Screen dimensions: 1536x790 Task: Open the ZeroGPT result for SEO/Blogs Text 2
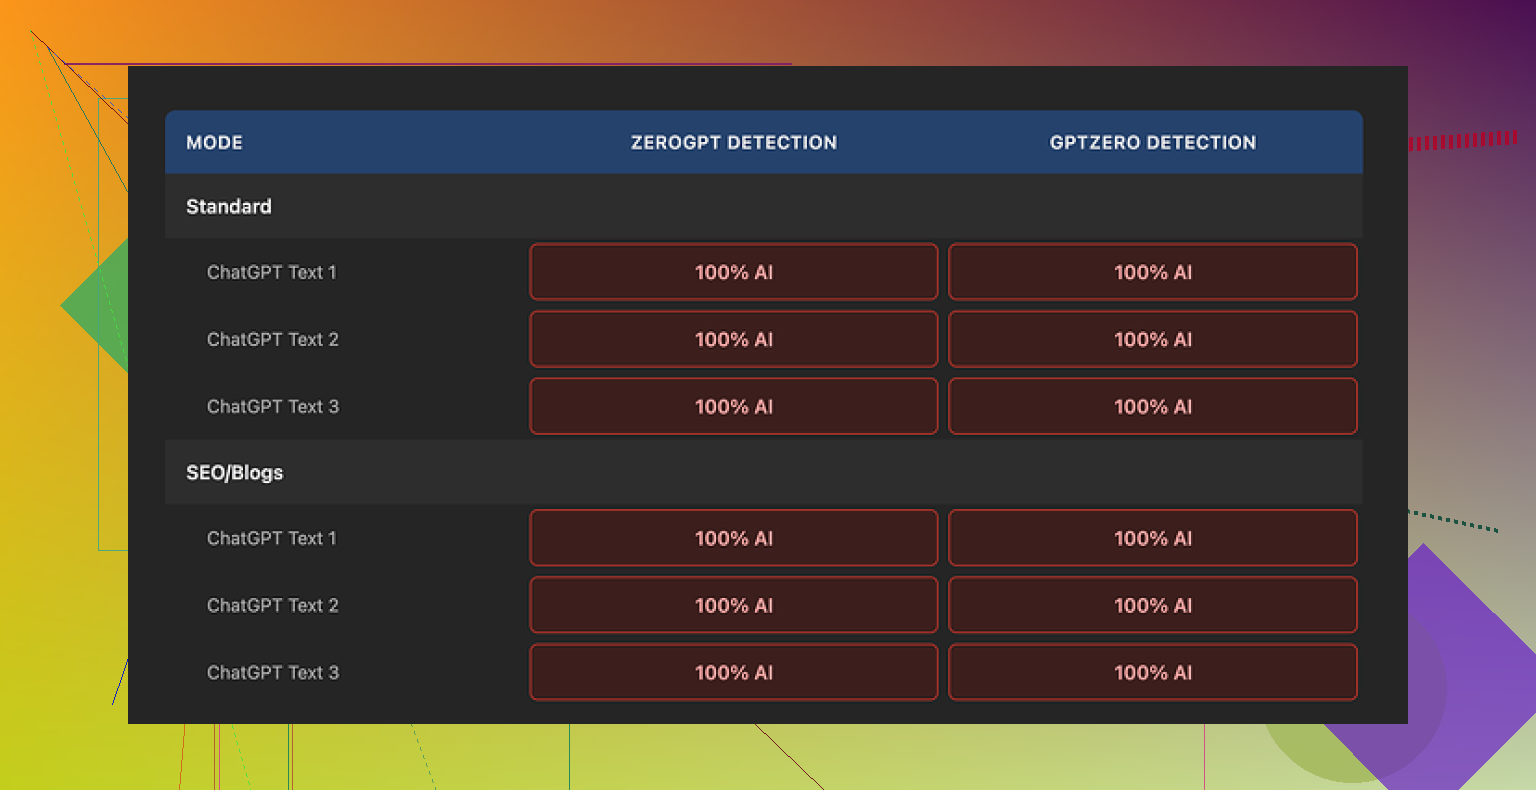[x=733, y=605]
